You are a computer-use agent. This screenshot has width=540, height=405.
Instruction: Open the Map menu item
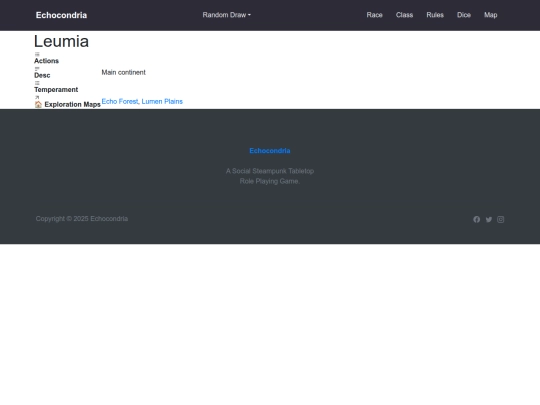490,15
